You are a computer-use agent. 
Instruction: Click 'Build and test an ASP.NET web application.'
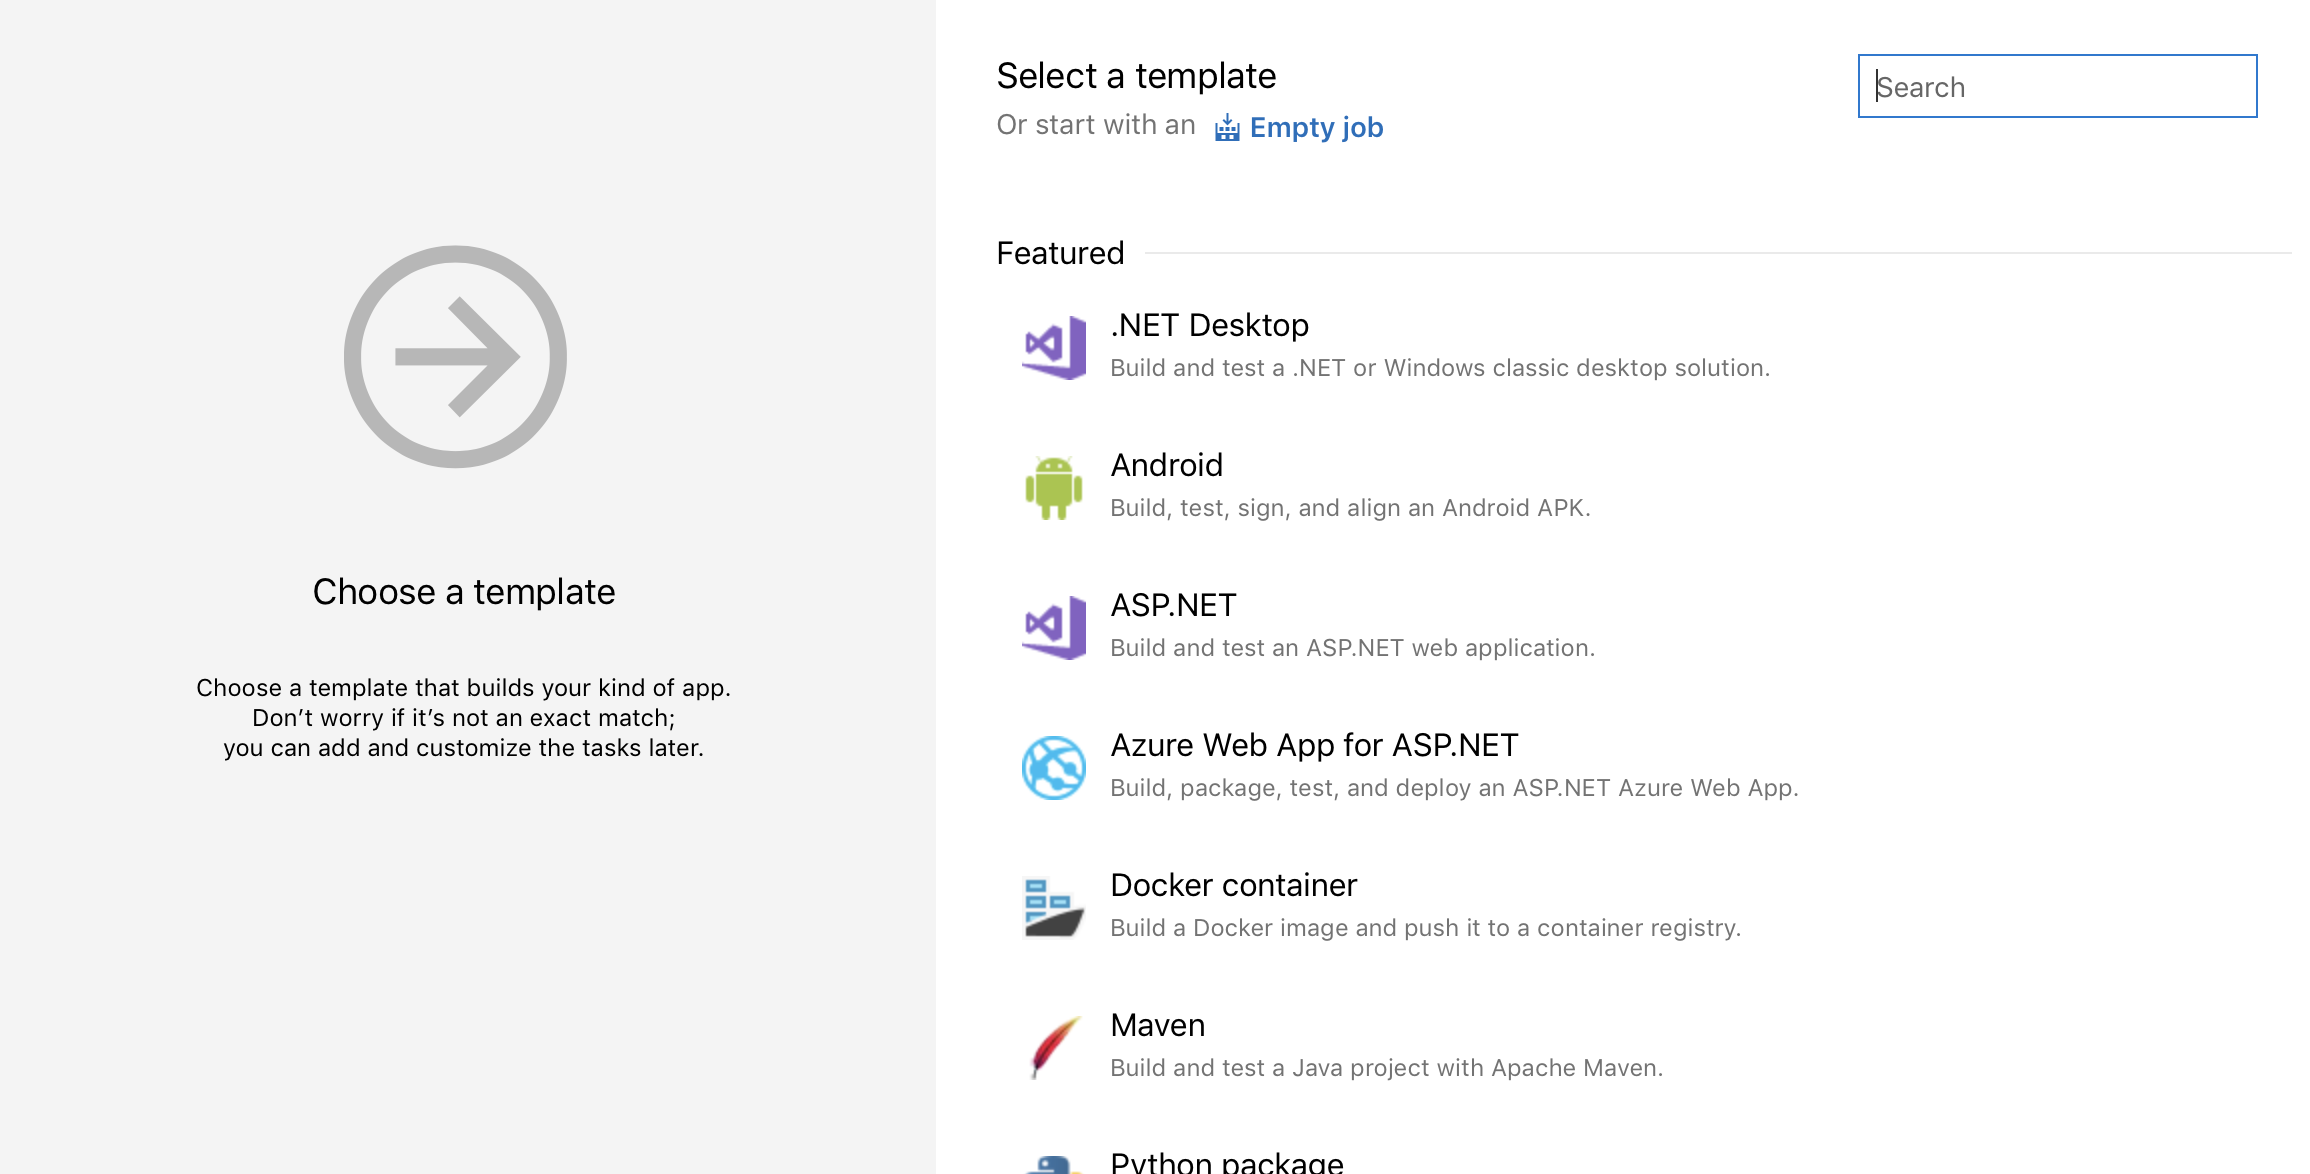coord(1352,648)
